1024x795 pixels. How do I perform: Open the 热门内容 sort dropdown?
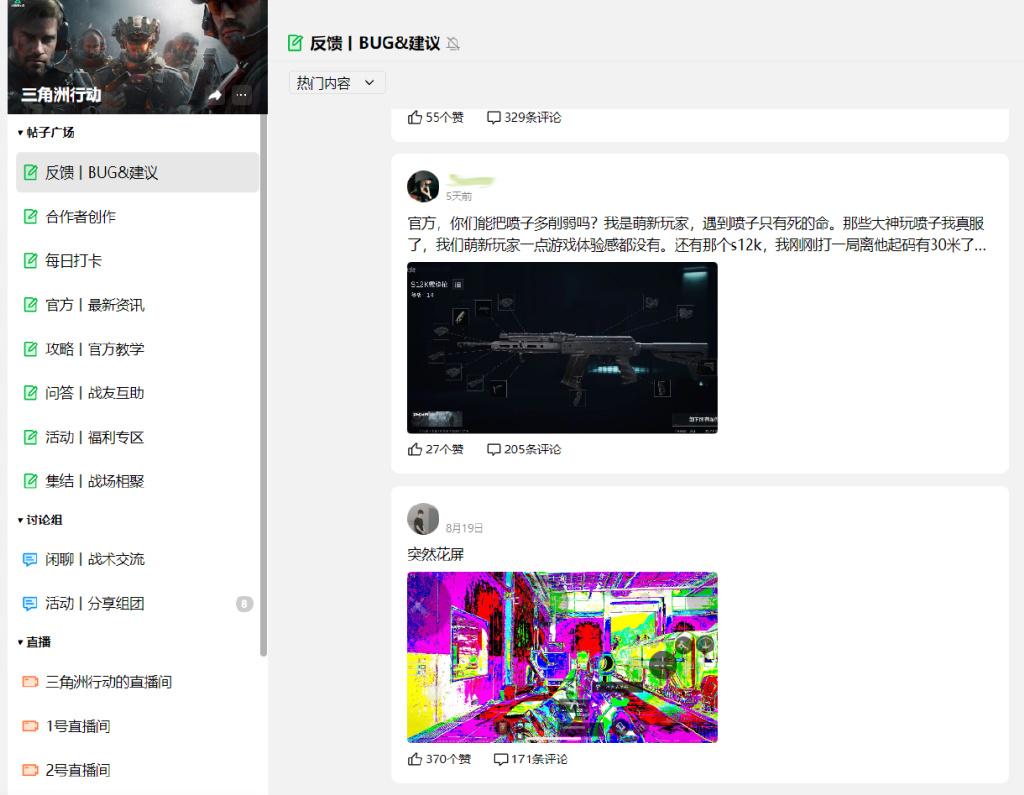point(337,83)
